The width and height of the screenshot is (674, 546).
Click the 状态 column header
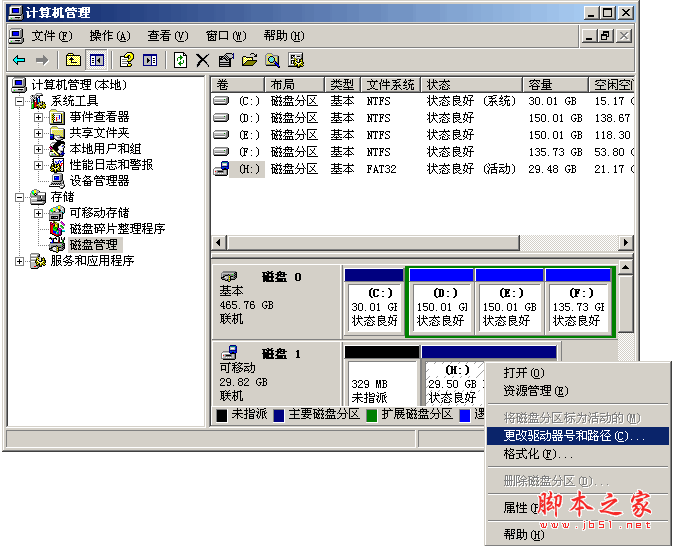[472, 85]
